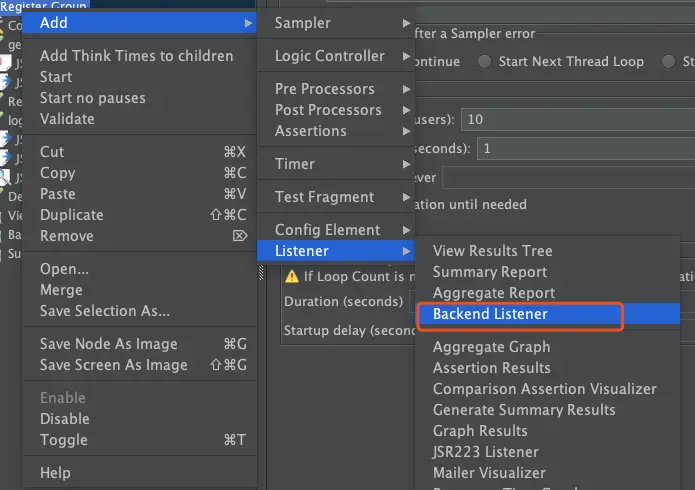The width and height of the screenshot is (695, 490).
Task: Choose Save Node As Image
Action: coord(108,344)
